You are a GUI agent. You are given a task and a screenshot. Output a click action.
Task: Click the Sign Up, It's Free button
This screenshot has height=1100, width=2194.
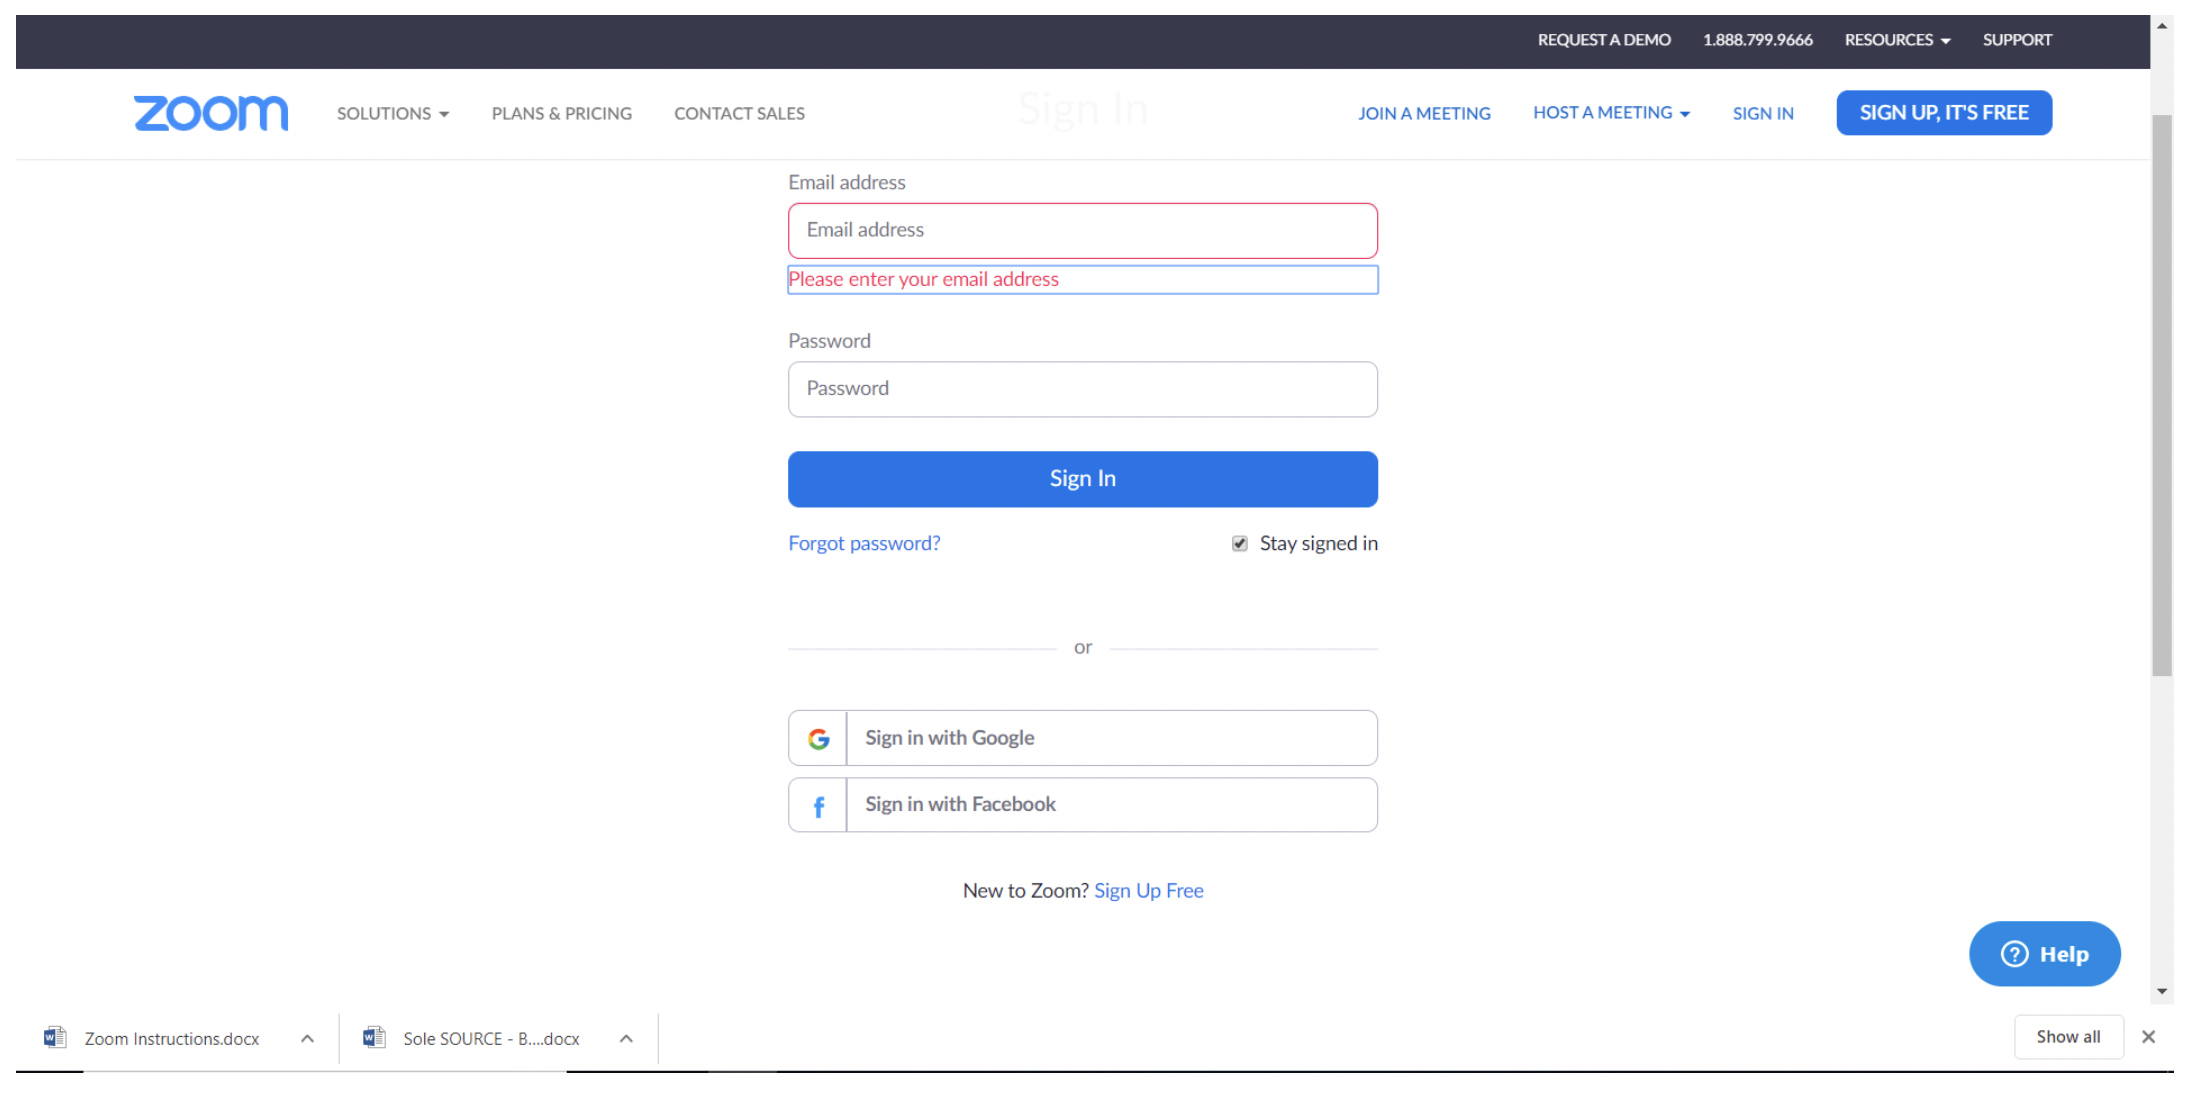click(1944, 113)
